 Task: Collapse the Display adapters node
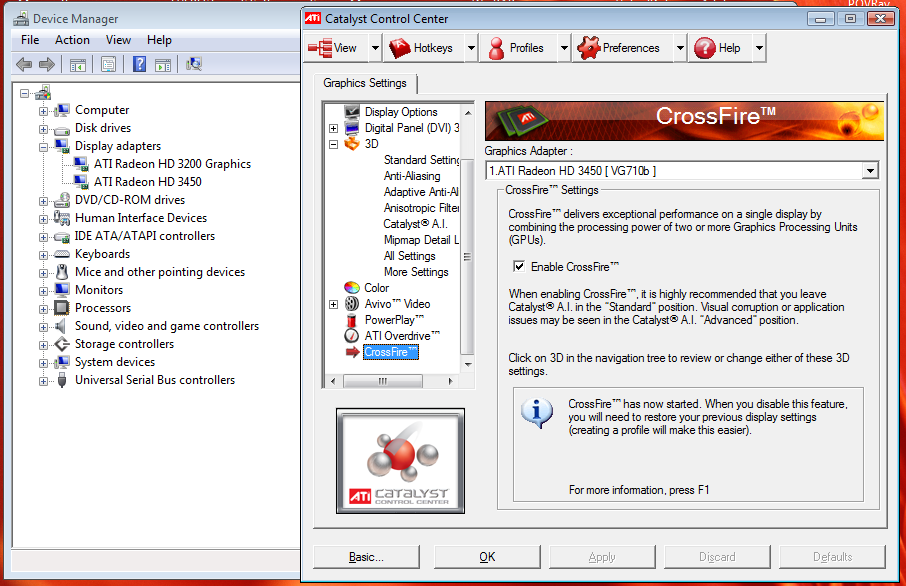click(x=43, y=147)
